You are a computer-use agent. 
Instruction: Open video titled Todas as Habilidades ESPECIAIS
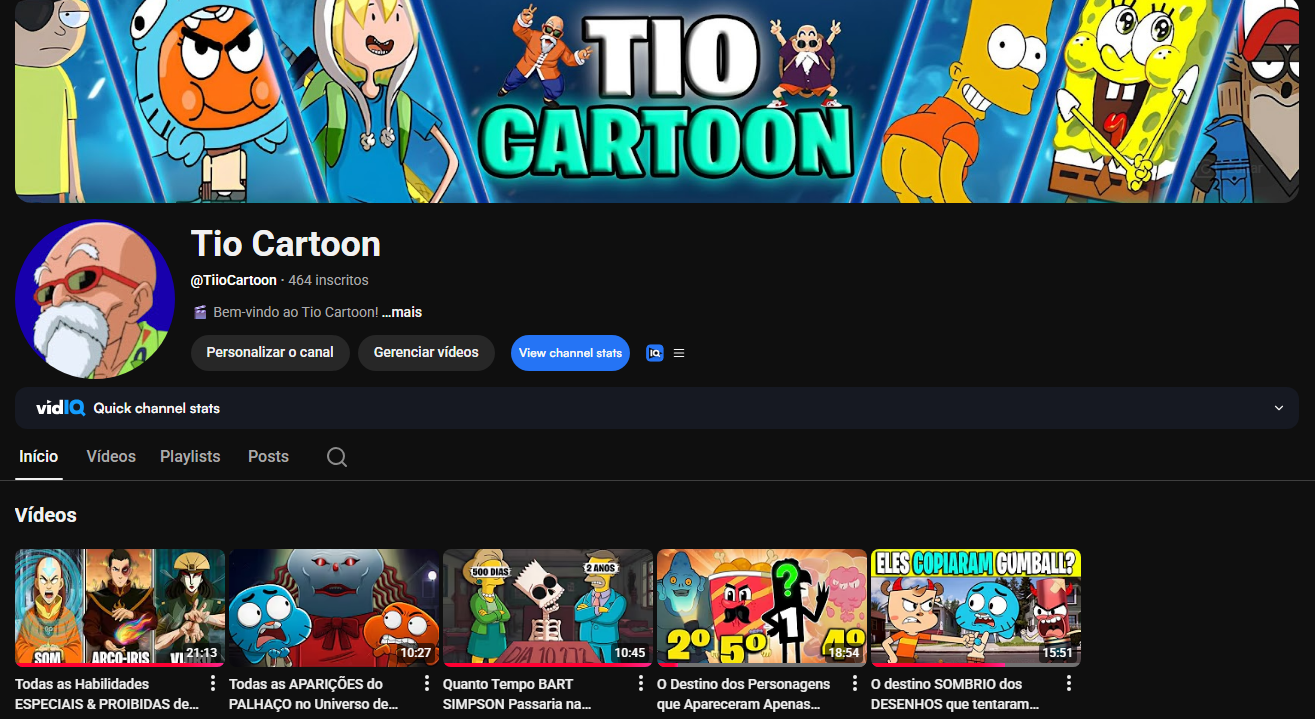pos(107,694)
